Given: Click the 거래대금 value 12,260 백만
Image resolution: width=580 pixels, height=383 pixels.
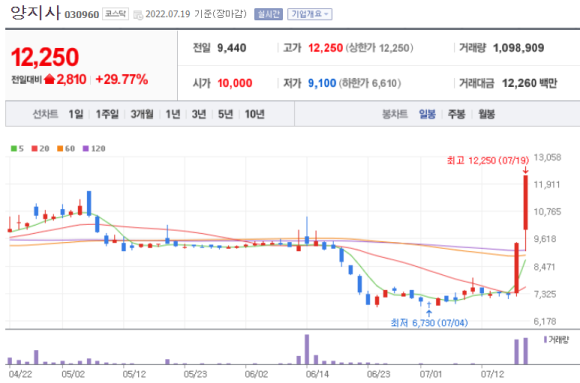Looking at the screenshot, I should [x=529, y=83].
